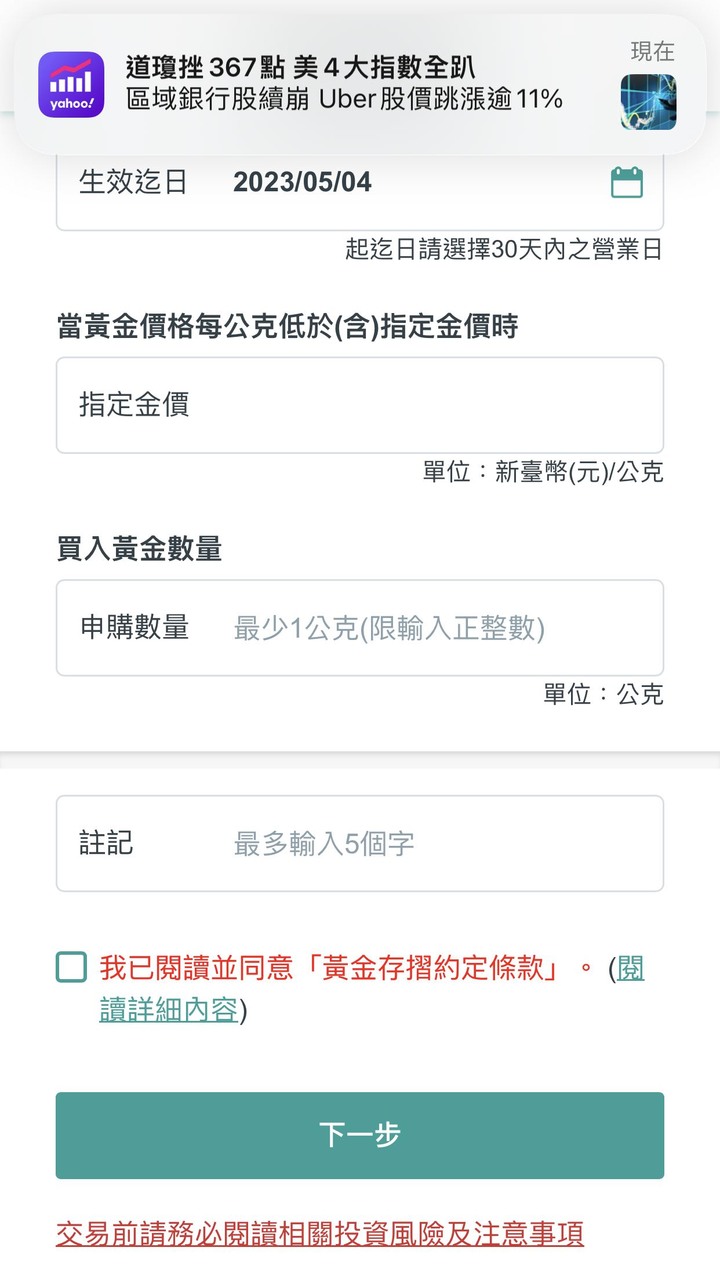720x1280 pixels.
Task: Check the 黃金存摺約定條款 agreement checkbox
Action: (x=71, y=968)
